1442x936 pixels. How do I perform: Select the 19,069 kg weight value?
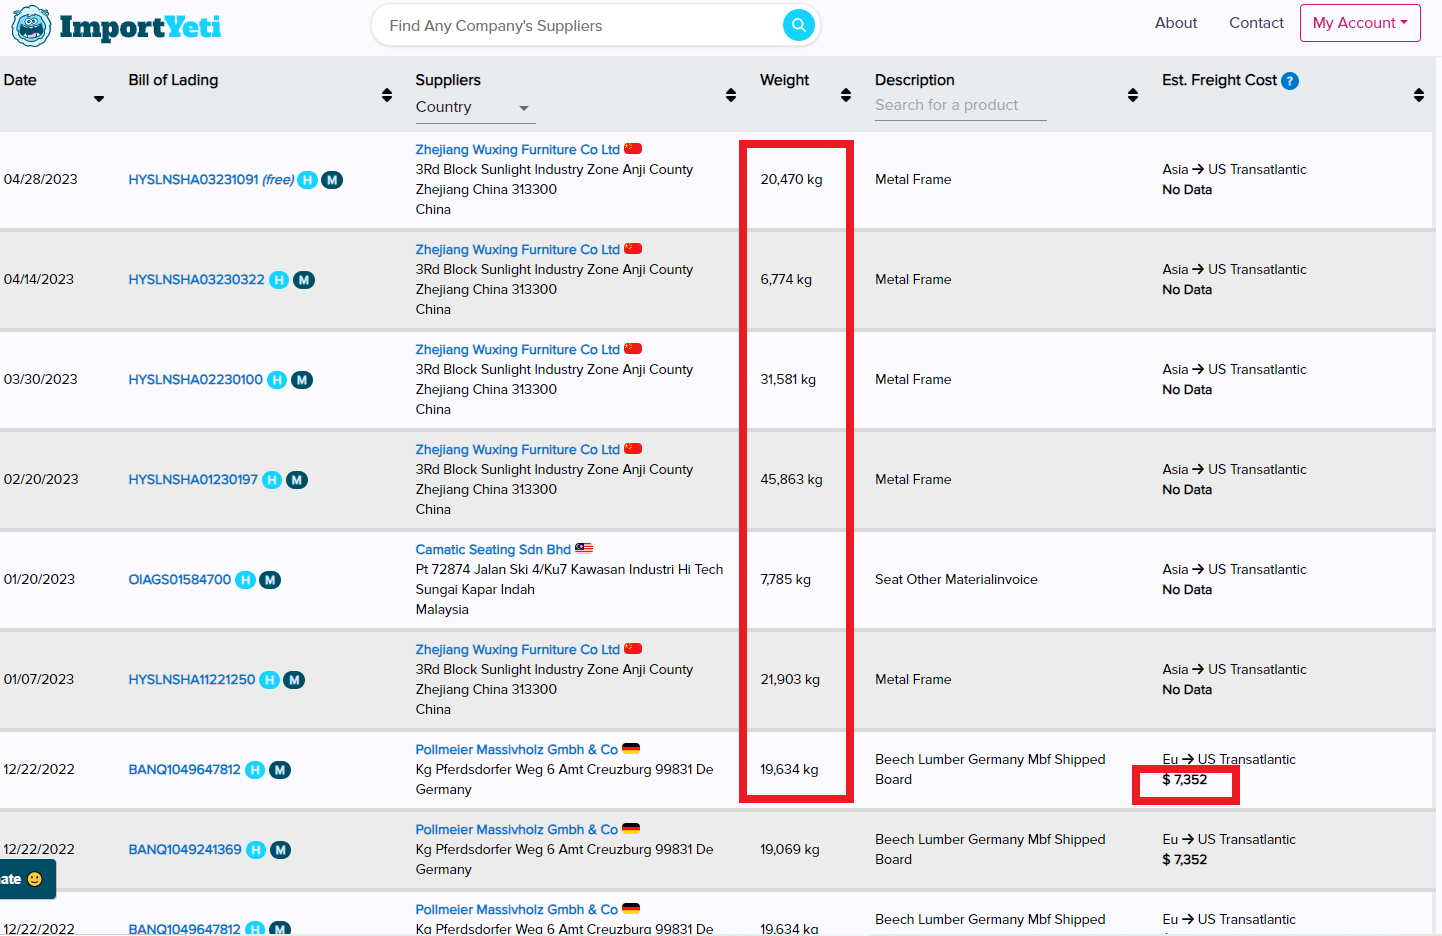coord(789,850)
